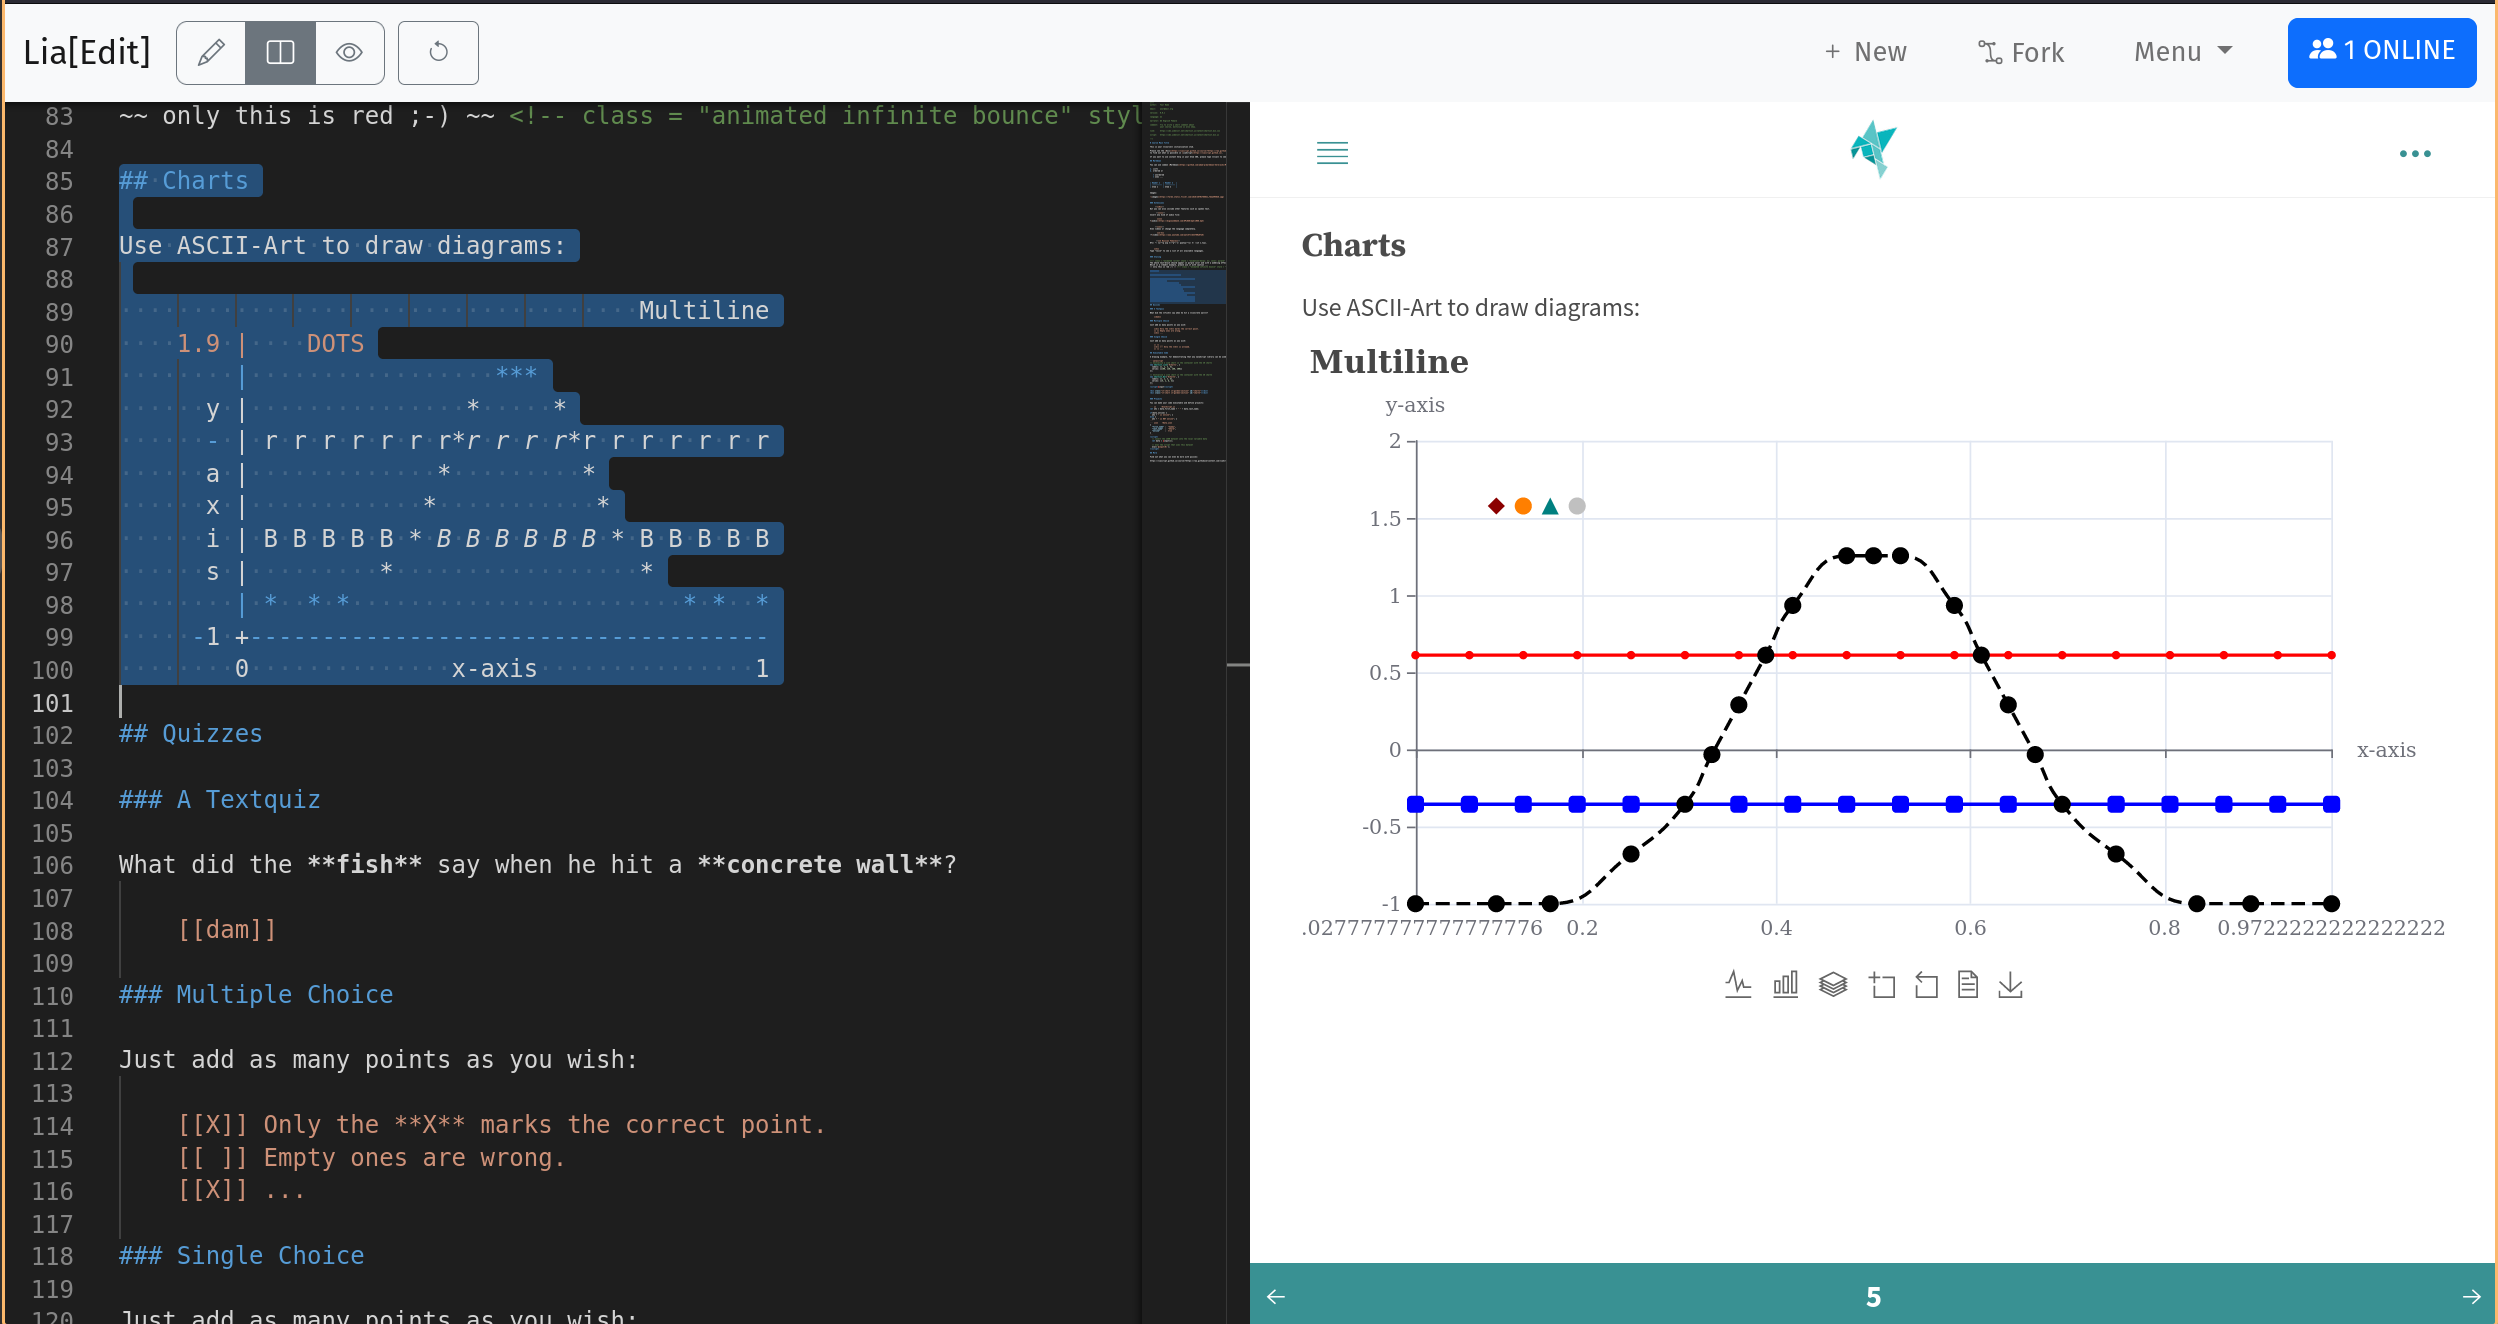
Task: Open the table of contents hamburger
Action: [1332, 153]
